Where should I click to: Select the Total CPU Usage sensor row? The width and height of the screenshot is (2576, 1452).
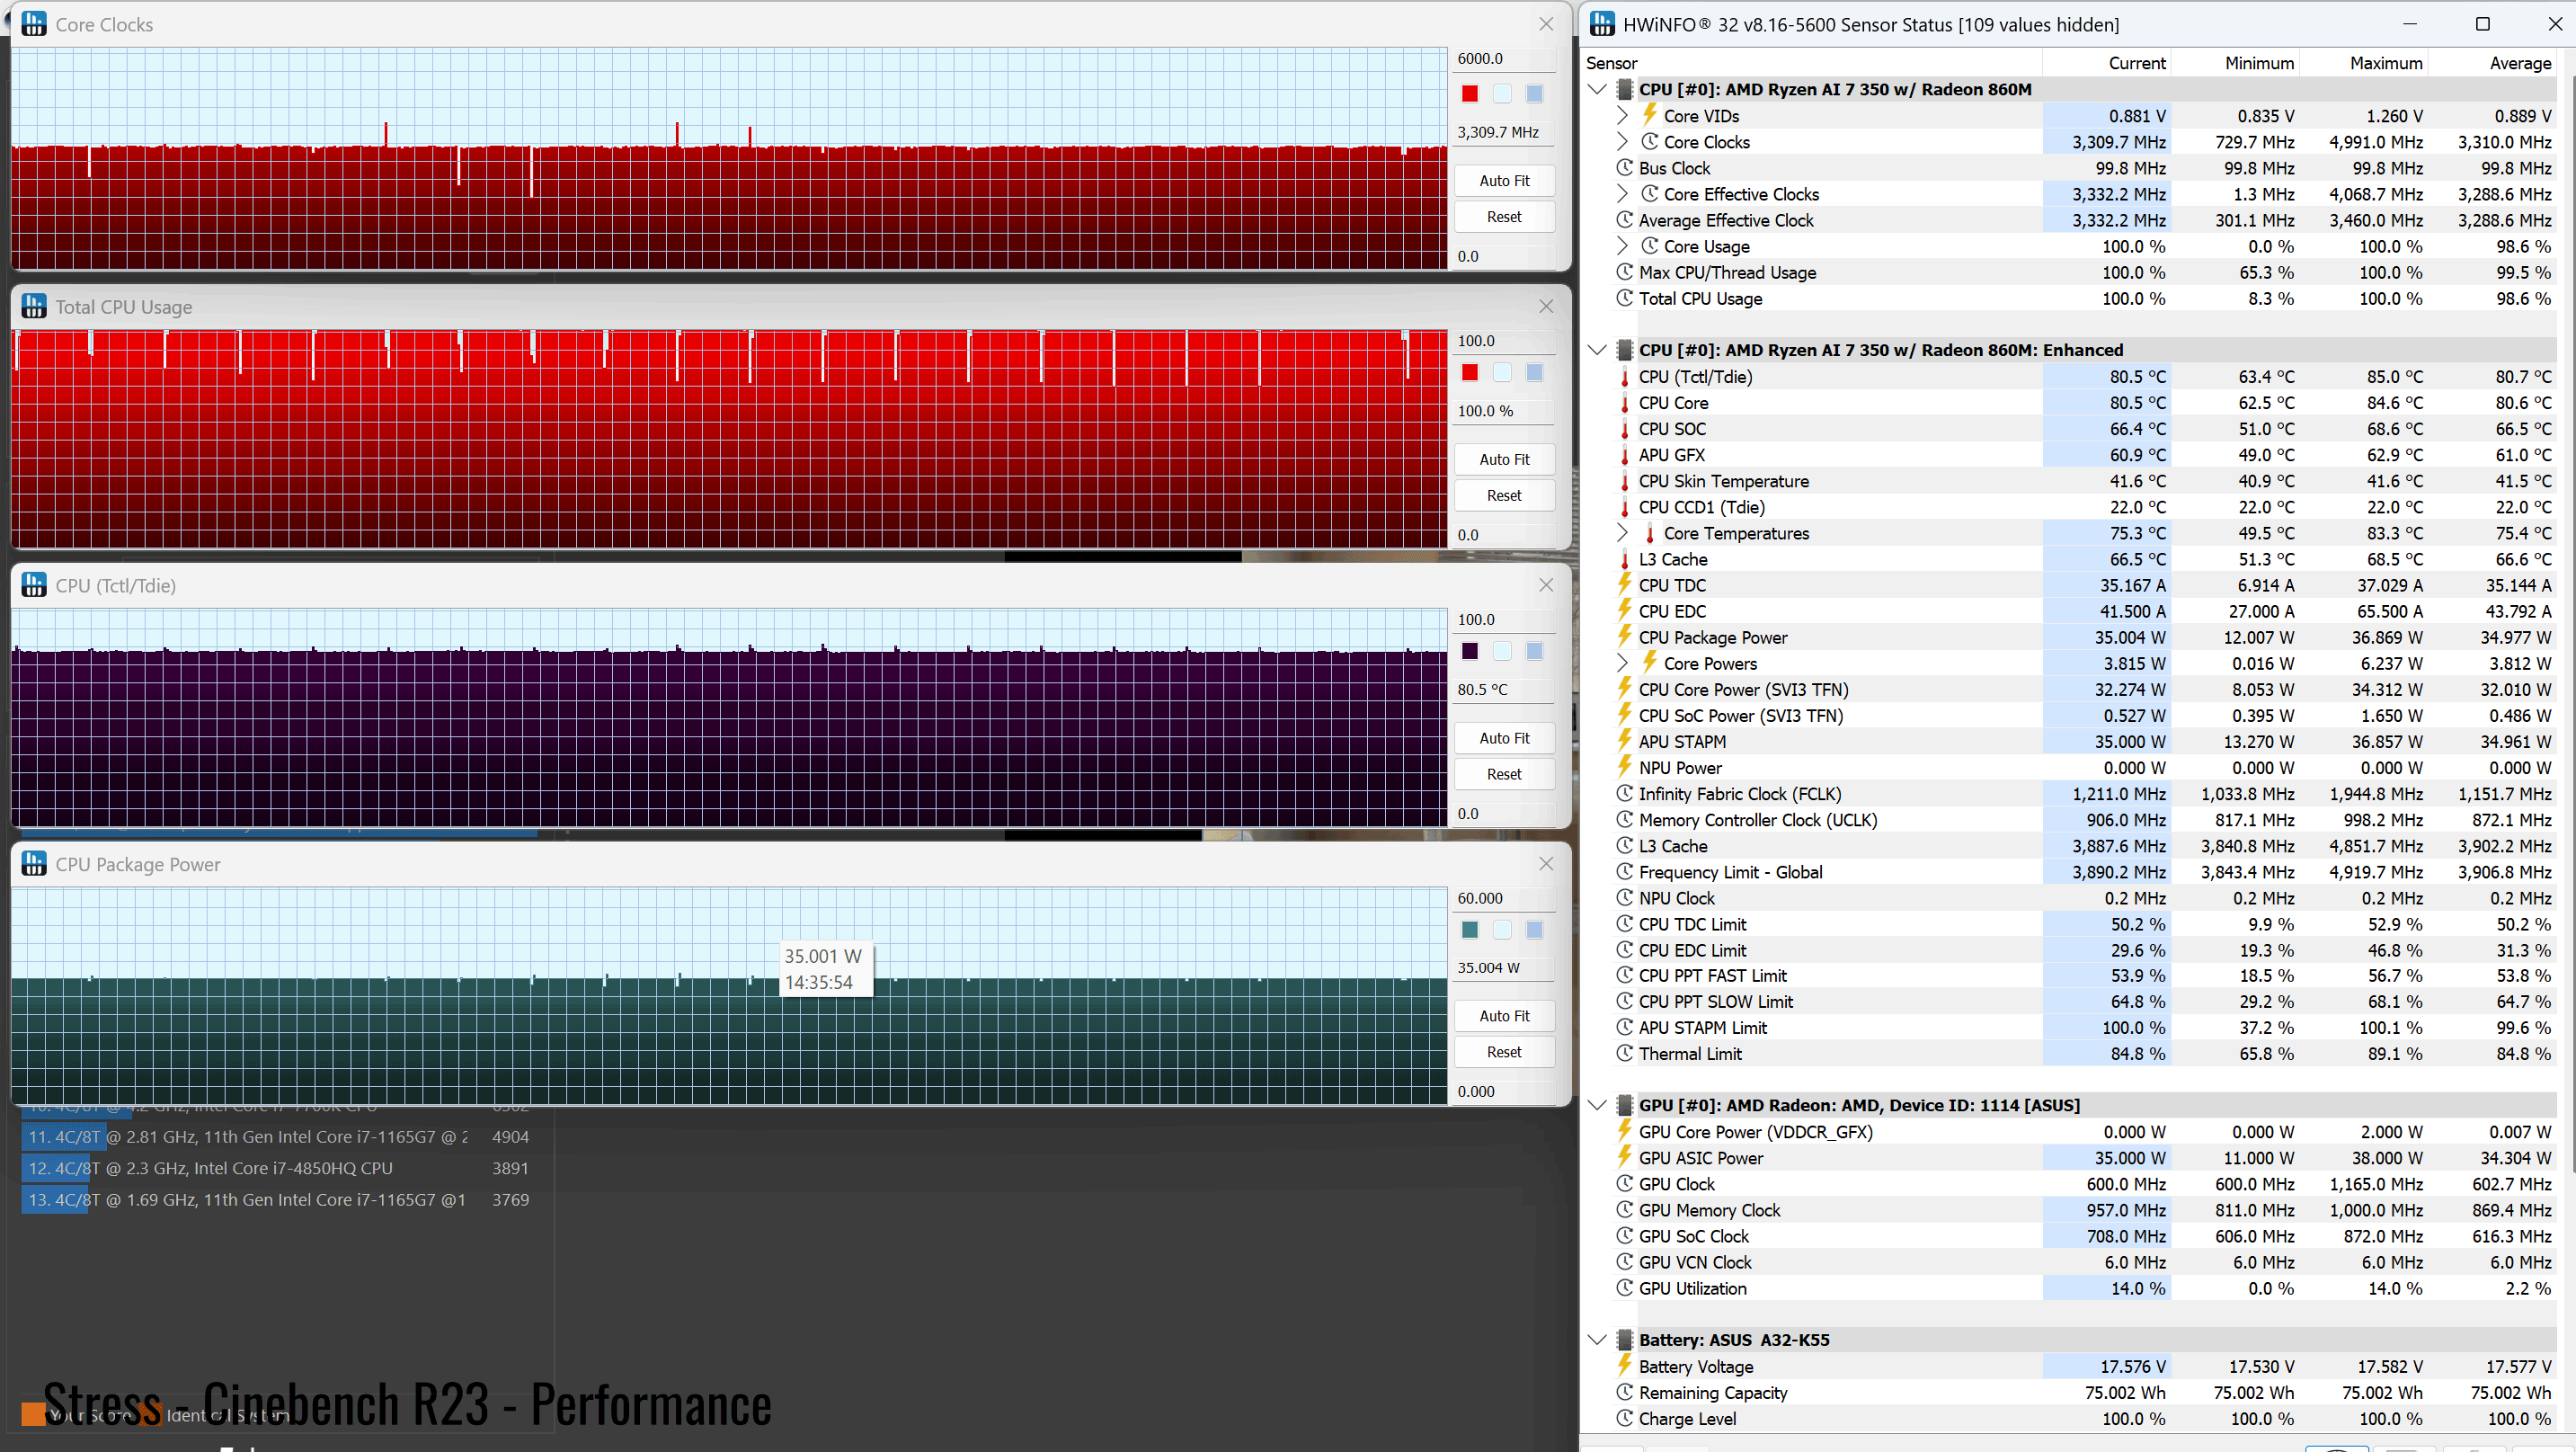point(2069,298)
